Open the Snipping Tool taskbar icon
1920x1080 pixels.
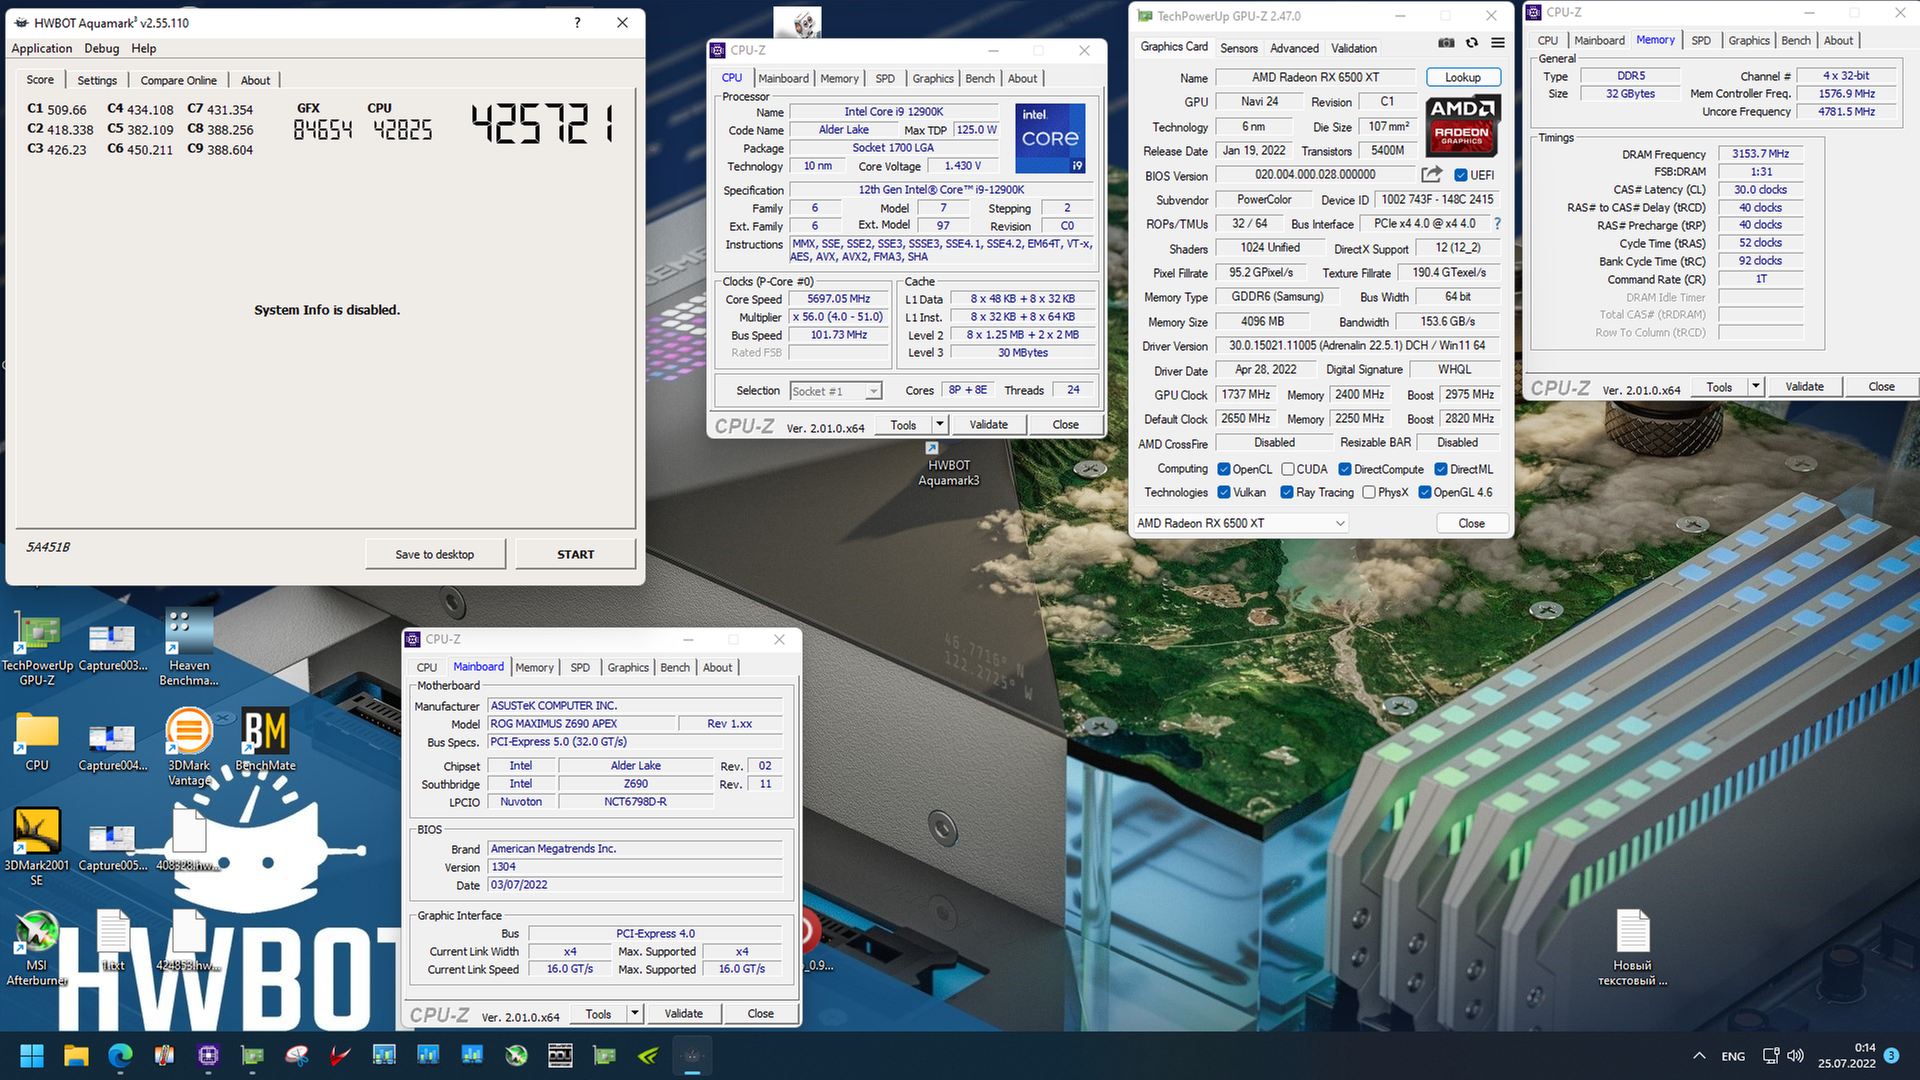(296, 1056)
